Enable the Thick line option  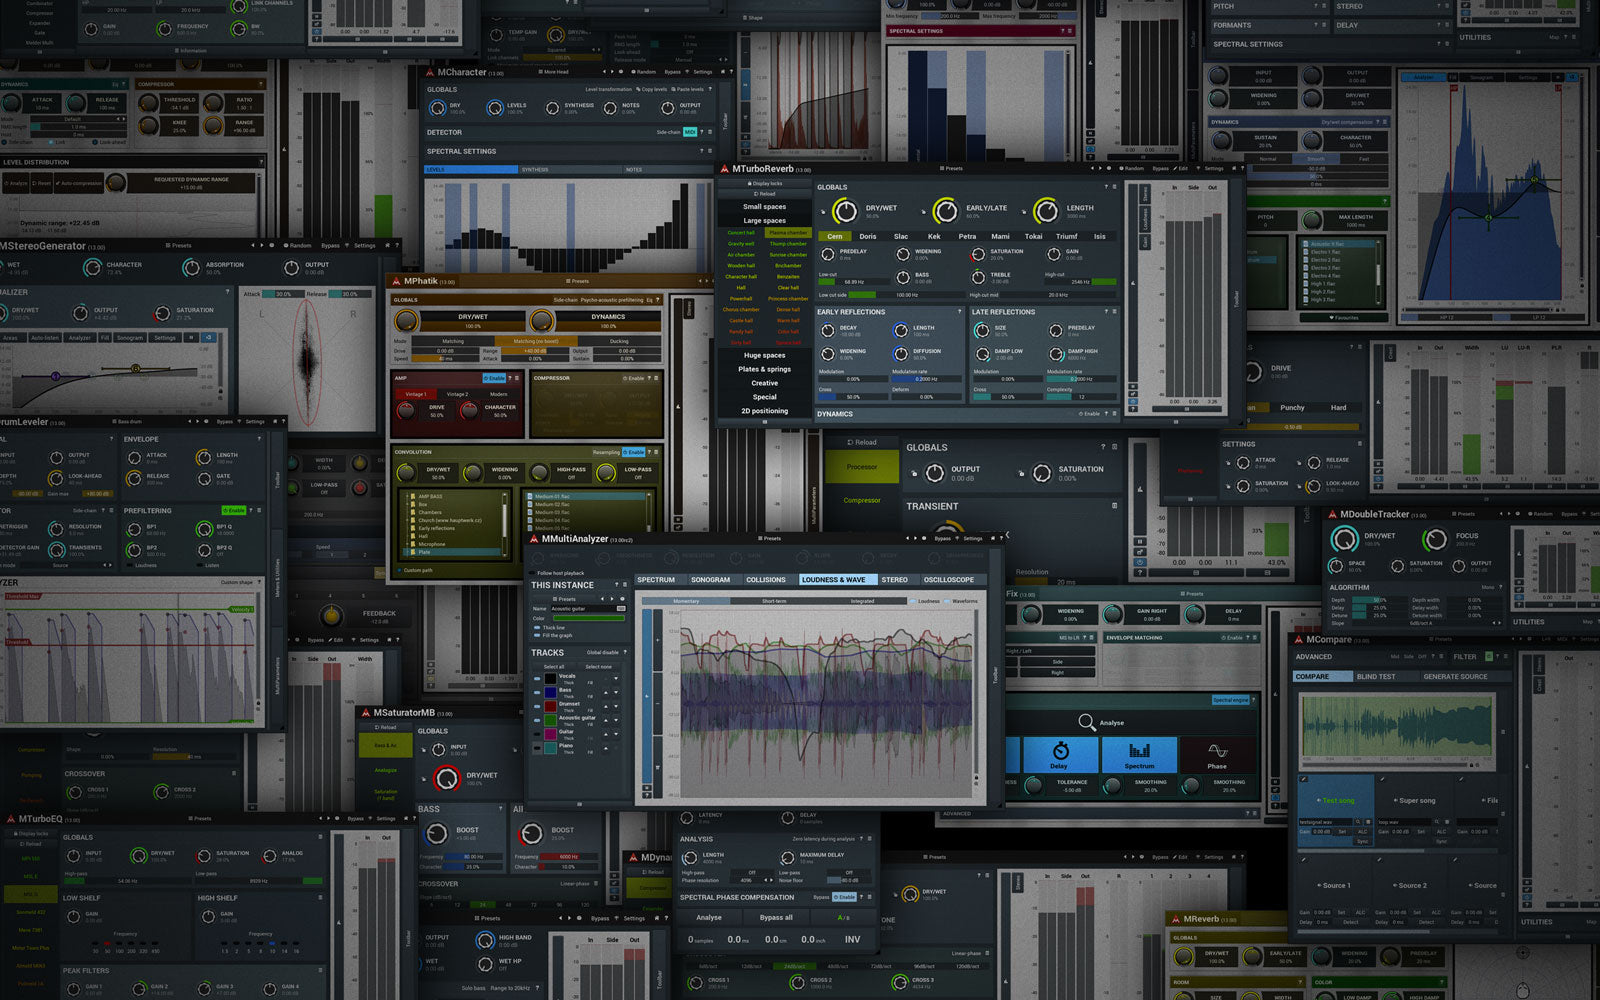pos(537,628)
